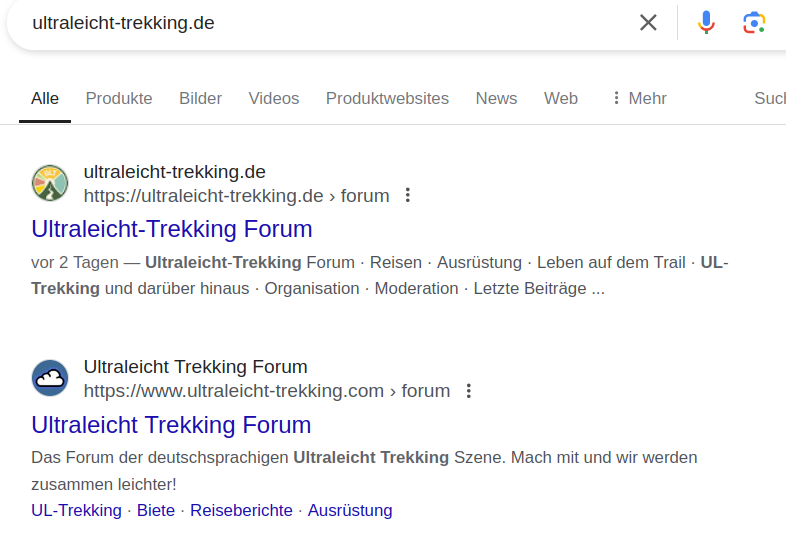
Task: Click the Biete sitelink
Action: click(x=156, y=510)
